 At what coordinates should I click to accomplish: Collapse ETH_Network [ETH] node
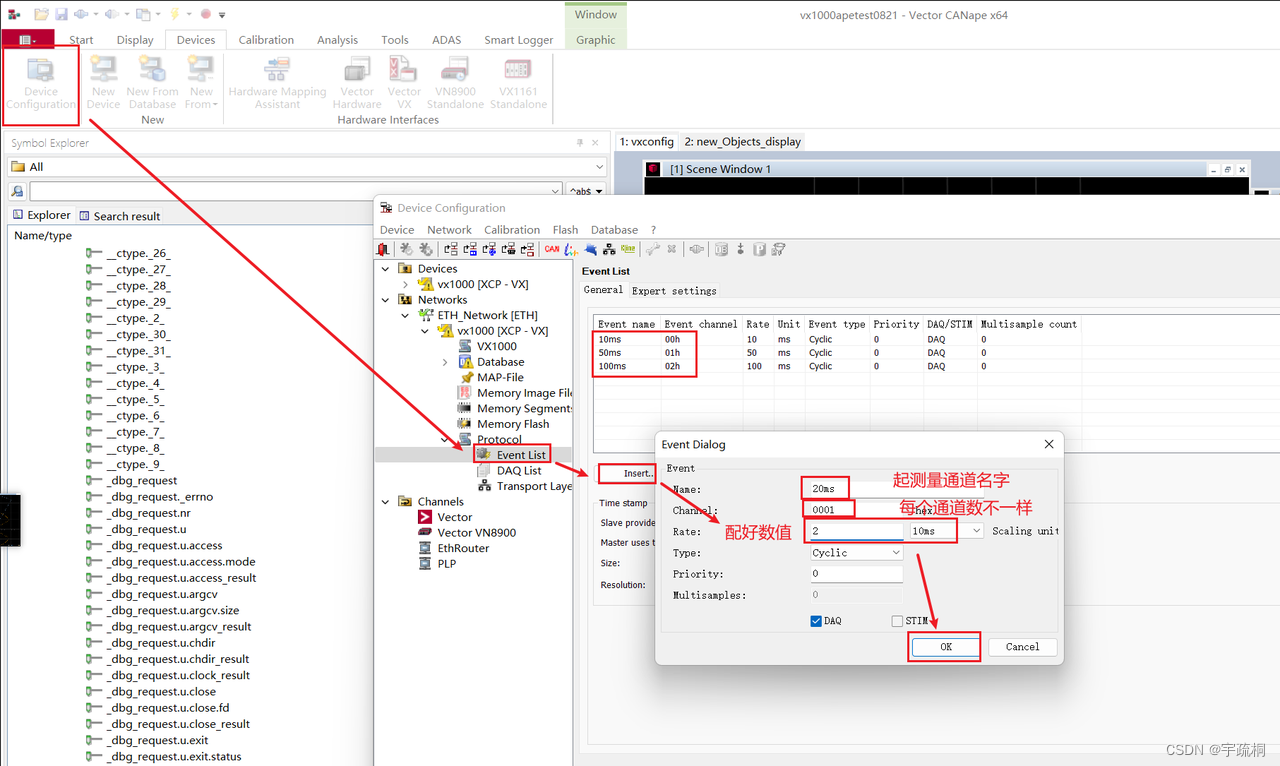click(405, 315)
